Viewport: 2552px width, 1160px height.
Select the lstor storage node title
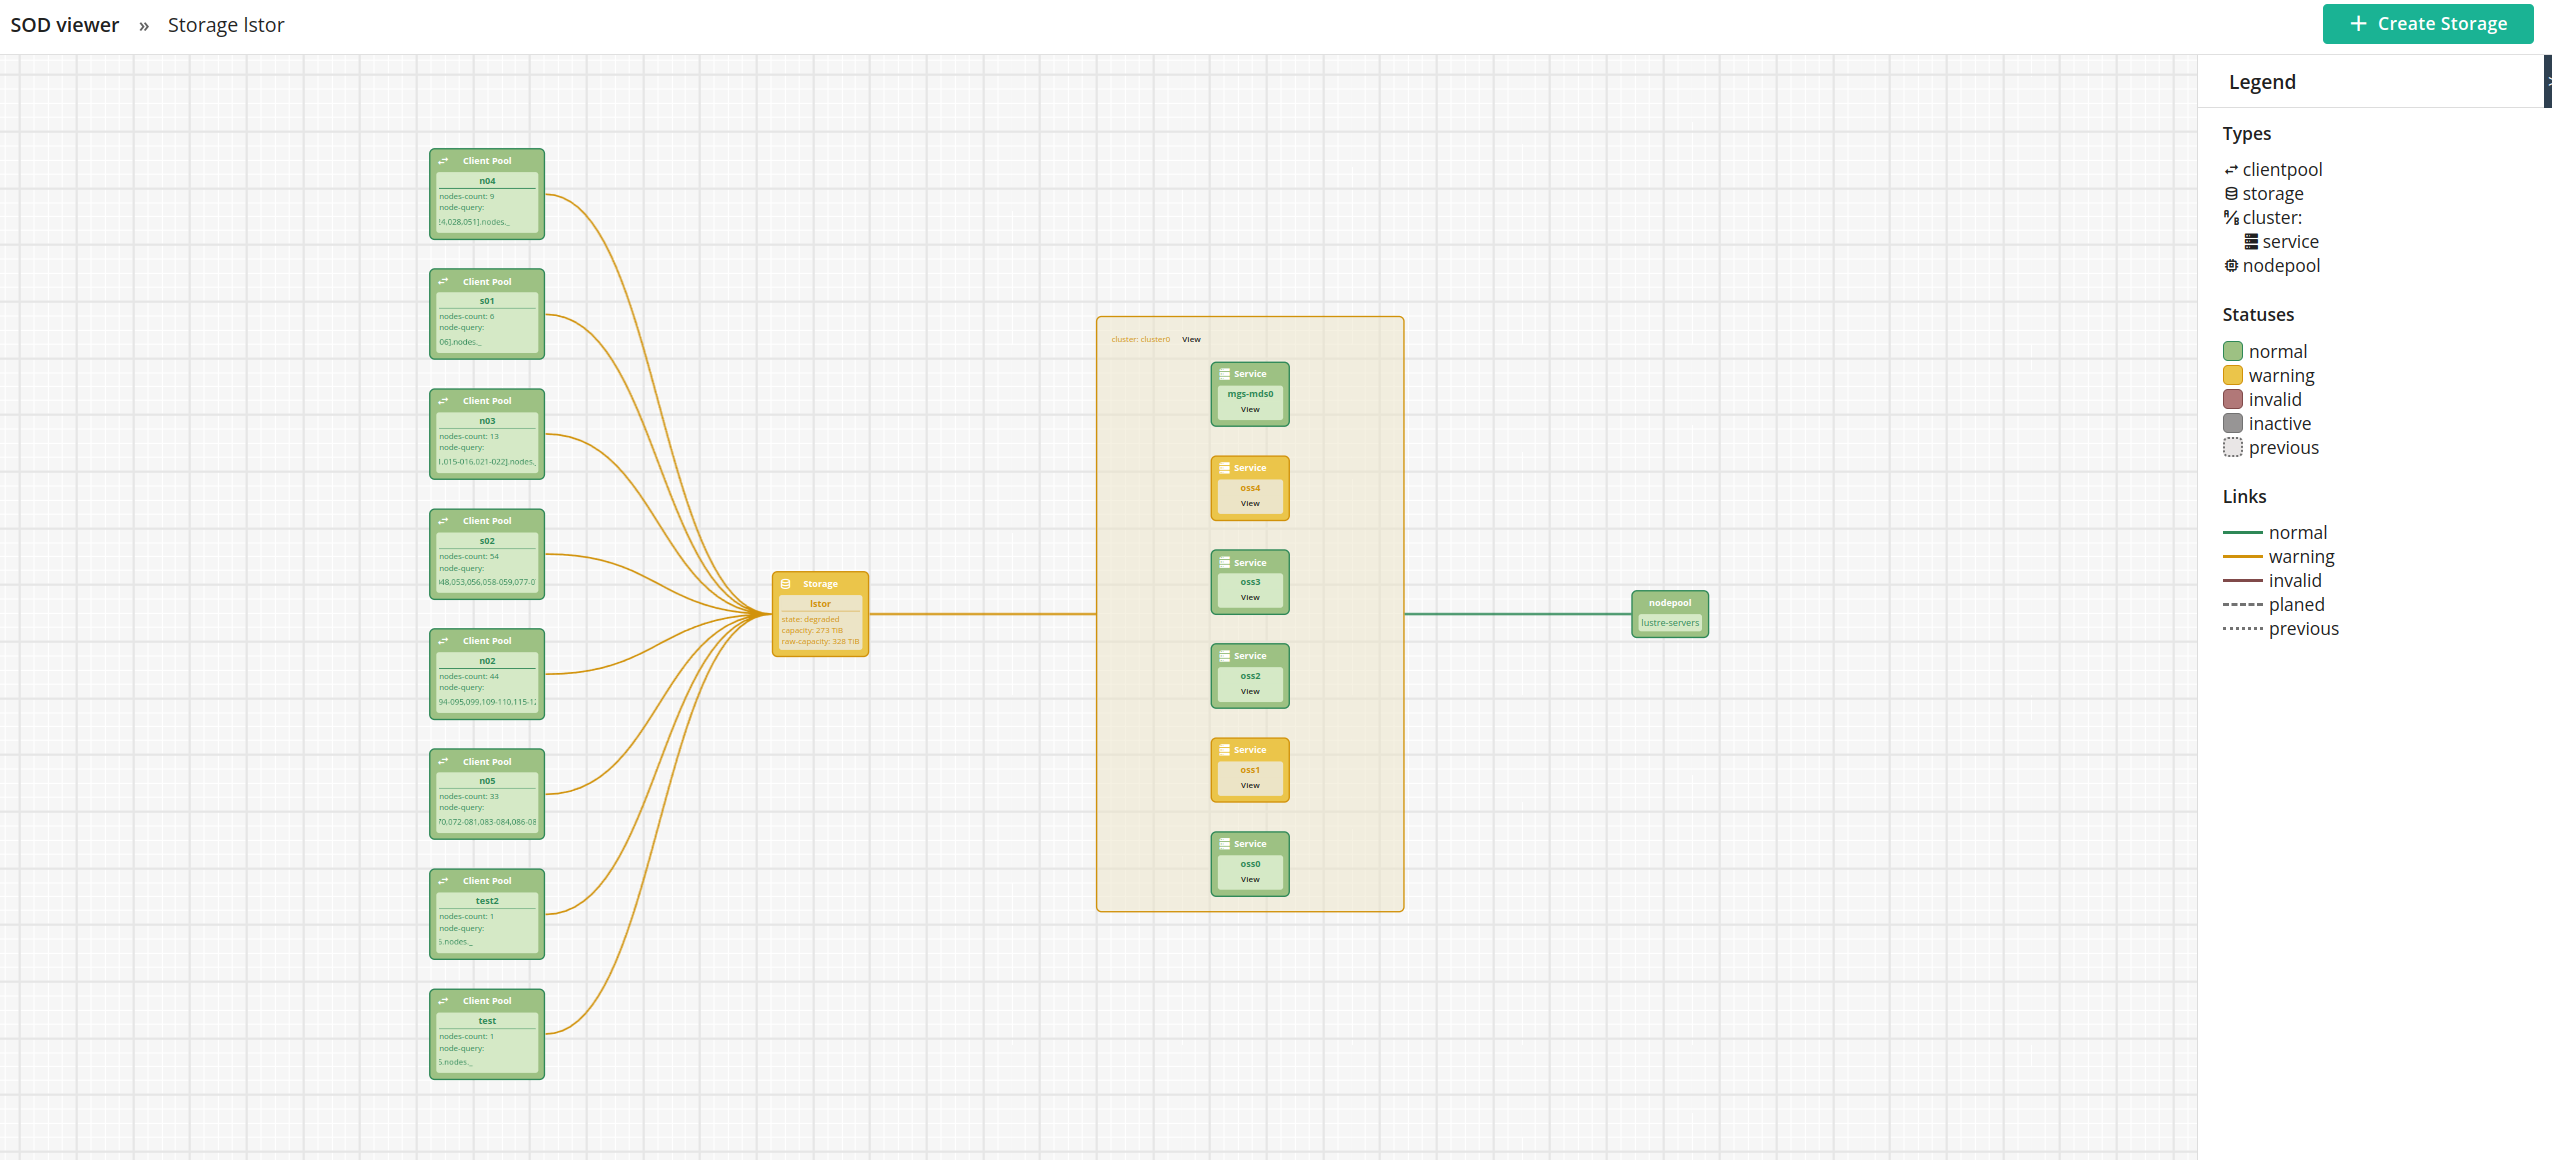click(x=820, y=604)
